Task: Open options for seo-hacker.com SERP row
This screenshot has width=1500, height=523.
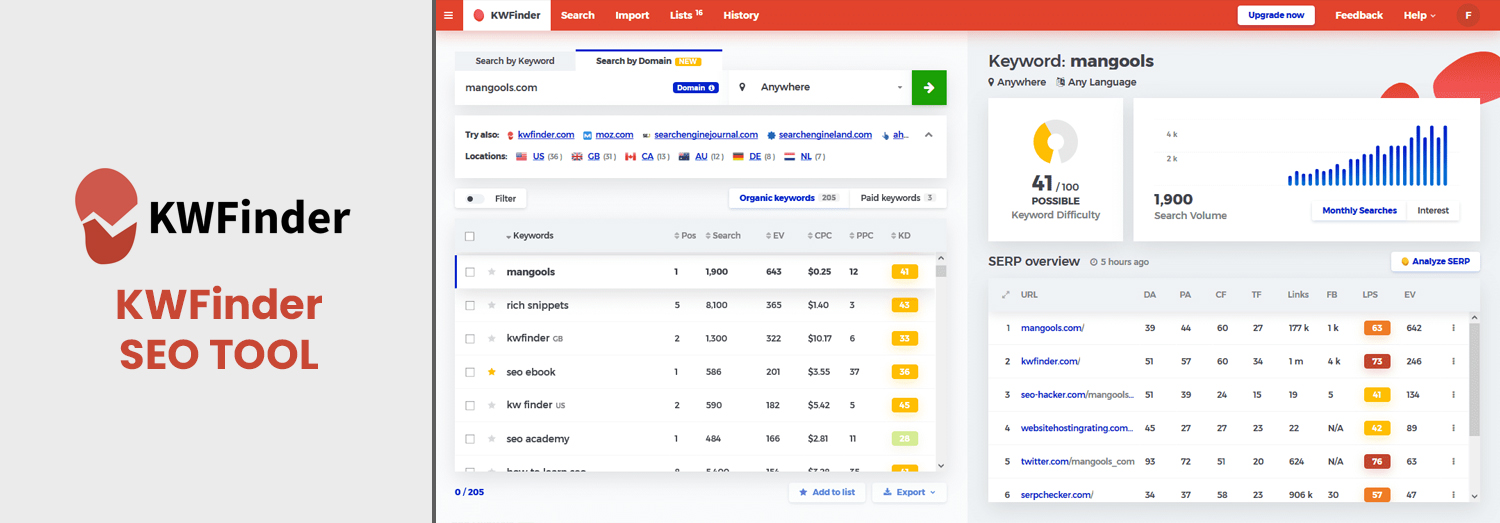Action: click(1453, 394)
